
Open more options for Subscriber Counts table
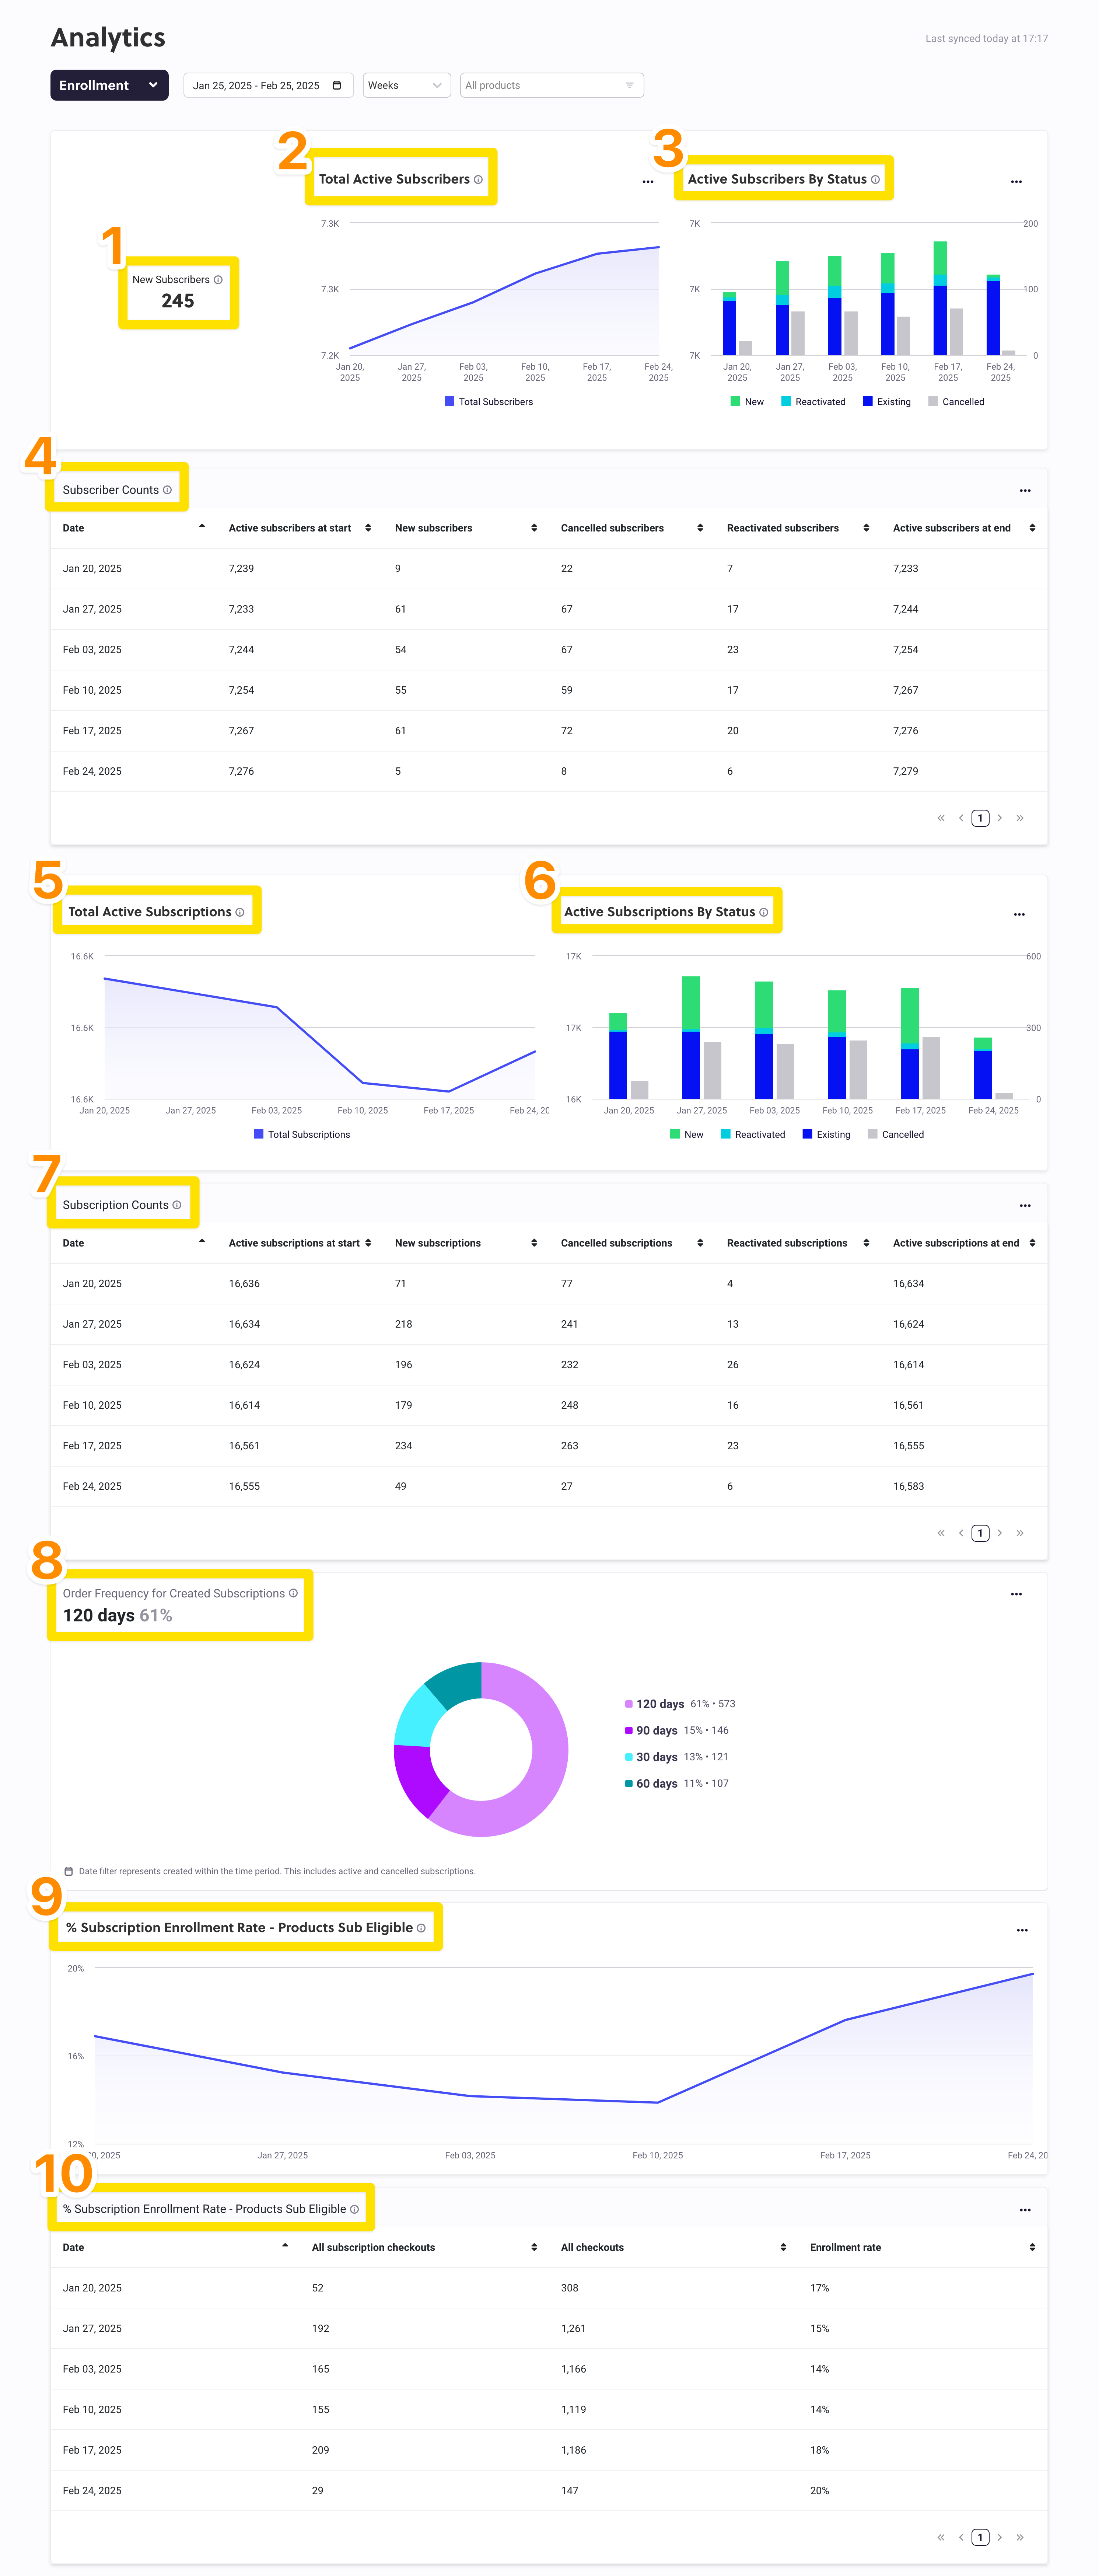click(x=1025, y=491)
